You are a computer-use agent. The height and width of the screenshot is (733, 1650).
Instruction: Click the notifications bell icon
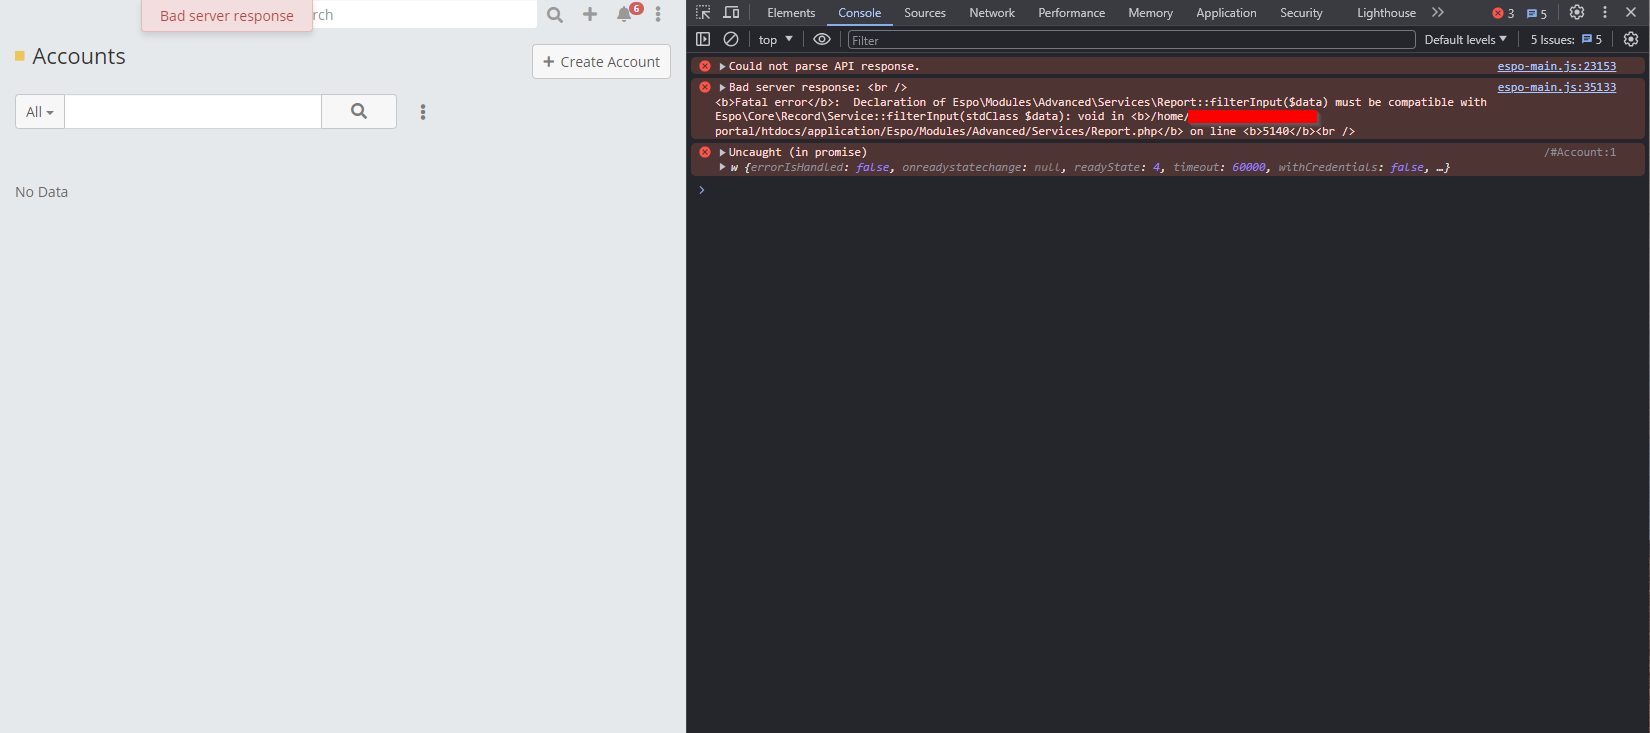click(x=624, y=15)
